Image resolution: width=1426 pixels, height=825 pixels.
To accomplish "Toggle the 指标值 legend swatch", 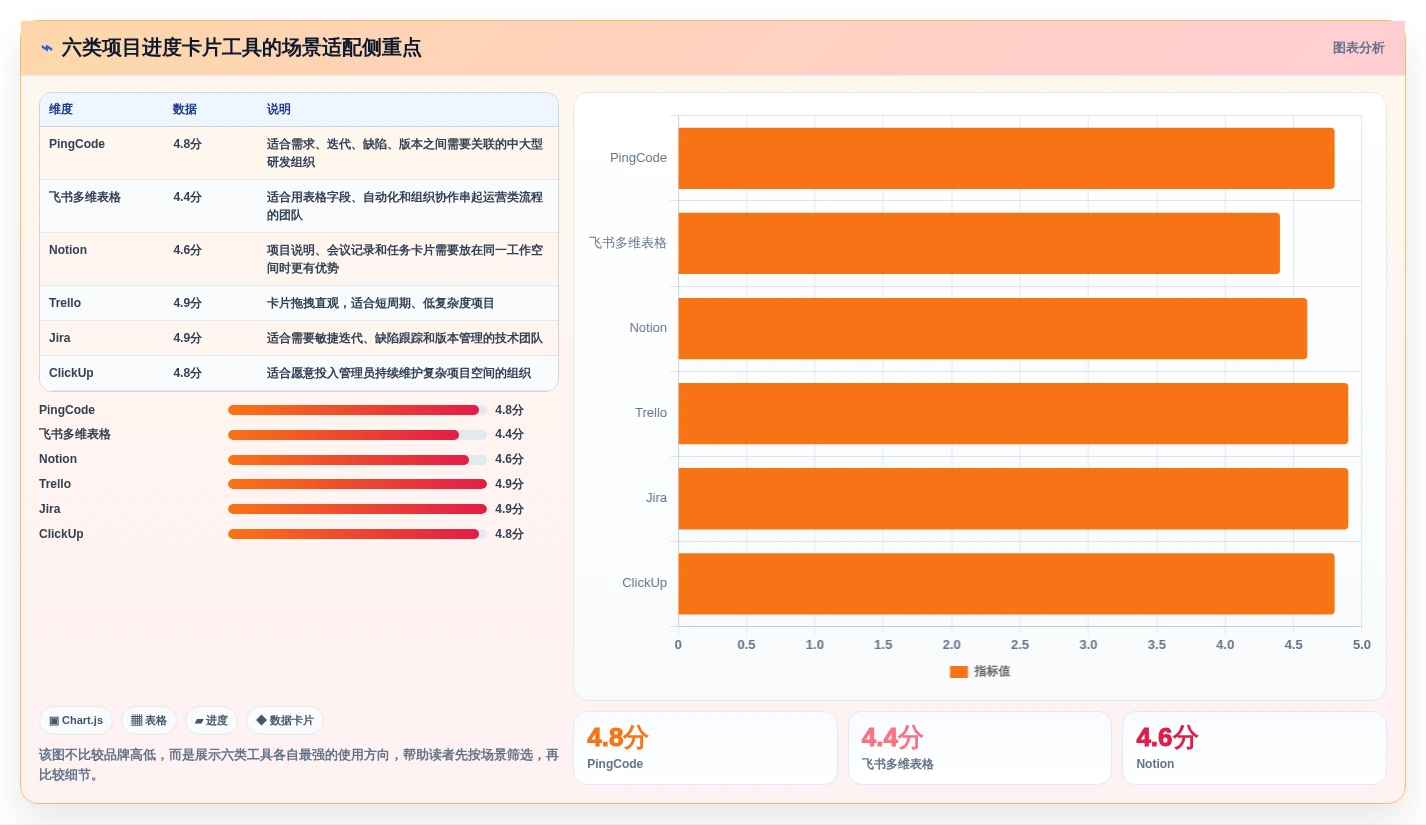I will (958, 672).
